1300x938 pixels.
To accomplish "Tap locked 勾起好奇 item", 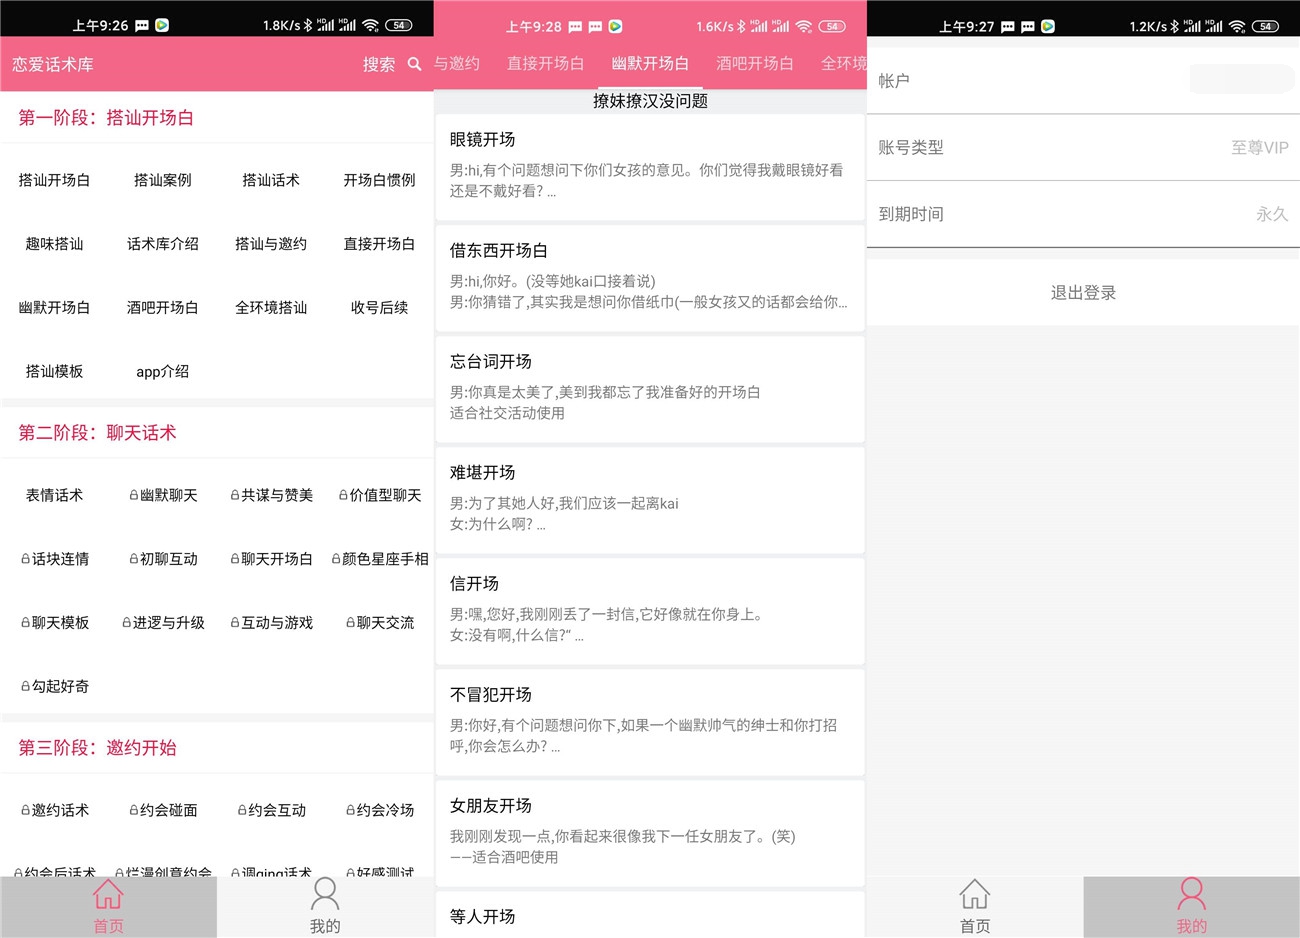I will [54, 686].
